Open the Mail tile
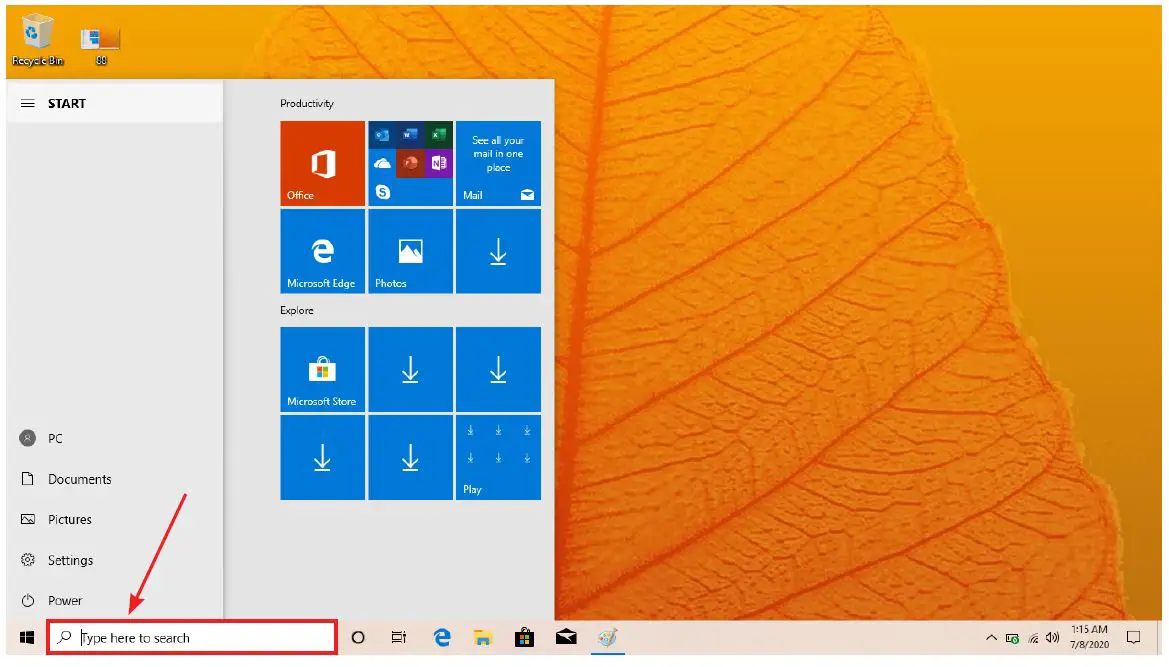Viewport: 1169px width, 667px height. pos(498,163)
